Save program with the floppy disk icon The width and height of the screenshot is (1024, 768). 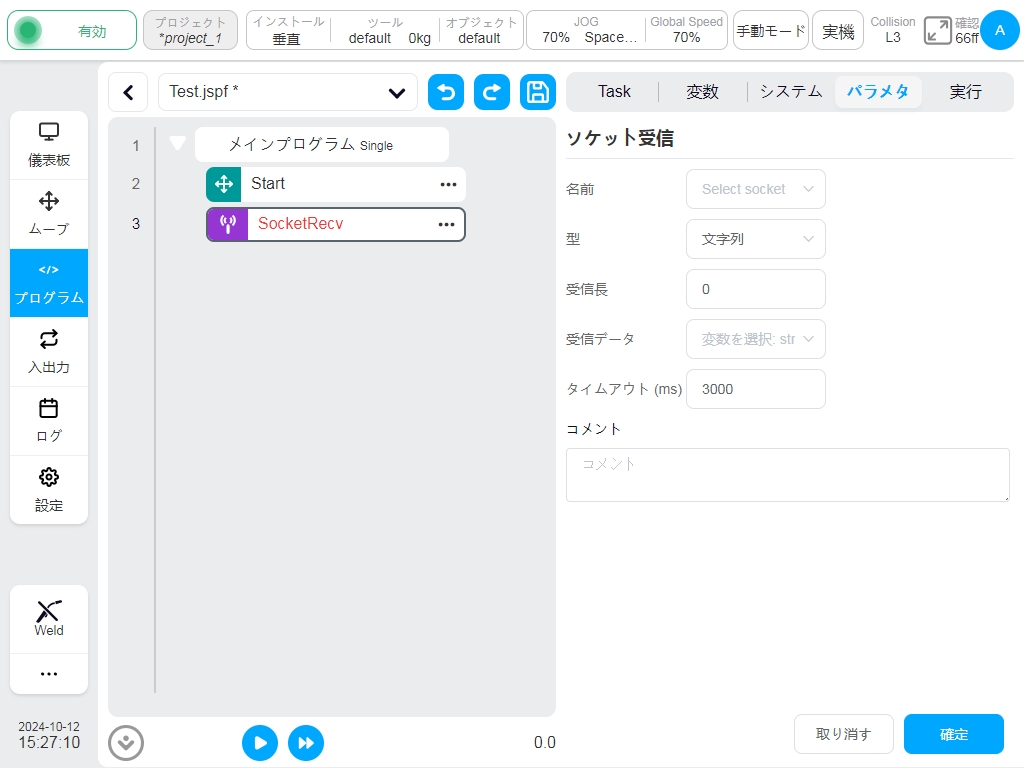537,92
